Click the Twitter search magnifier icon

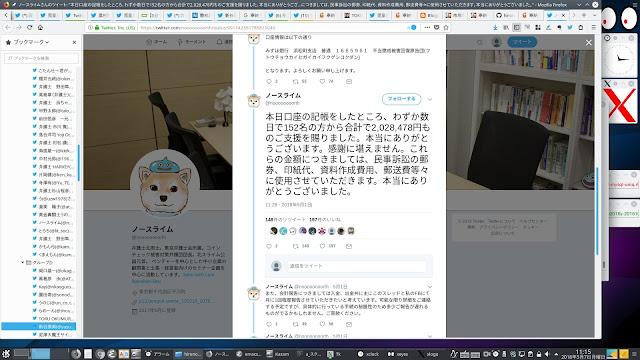pyautogui.click(x=480, y=42)
